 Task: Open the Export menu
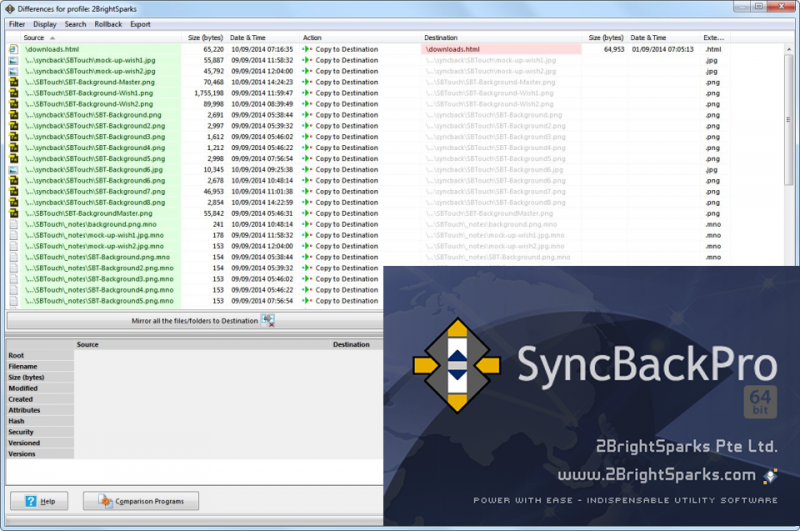[140, 24]
